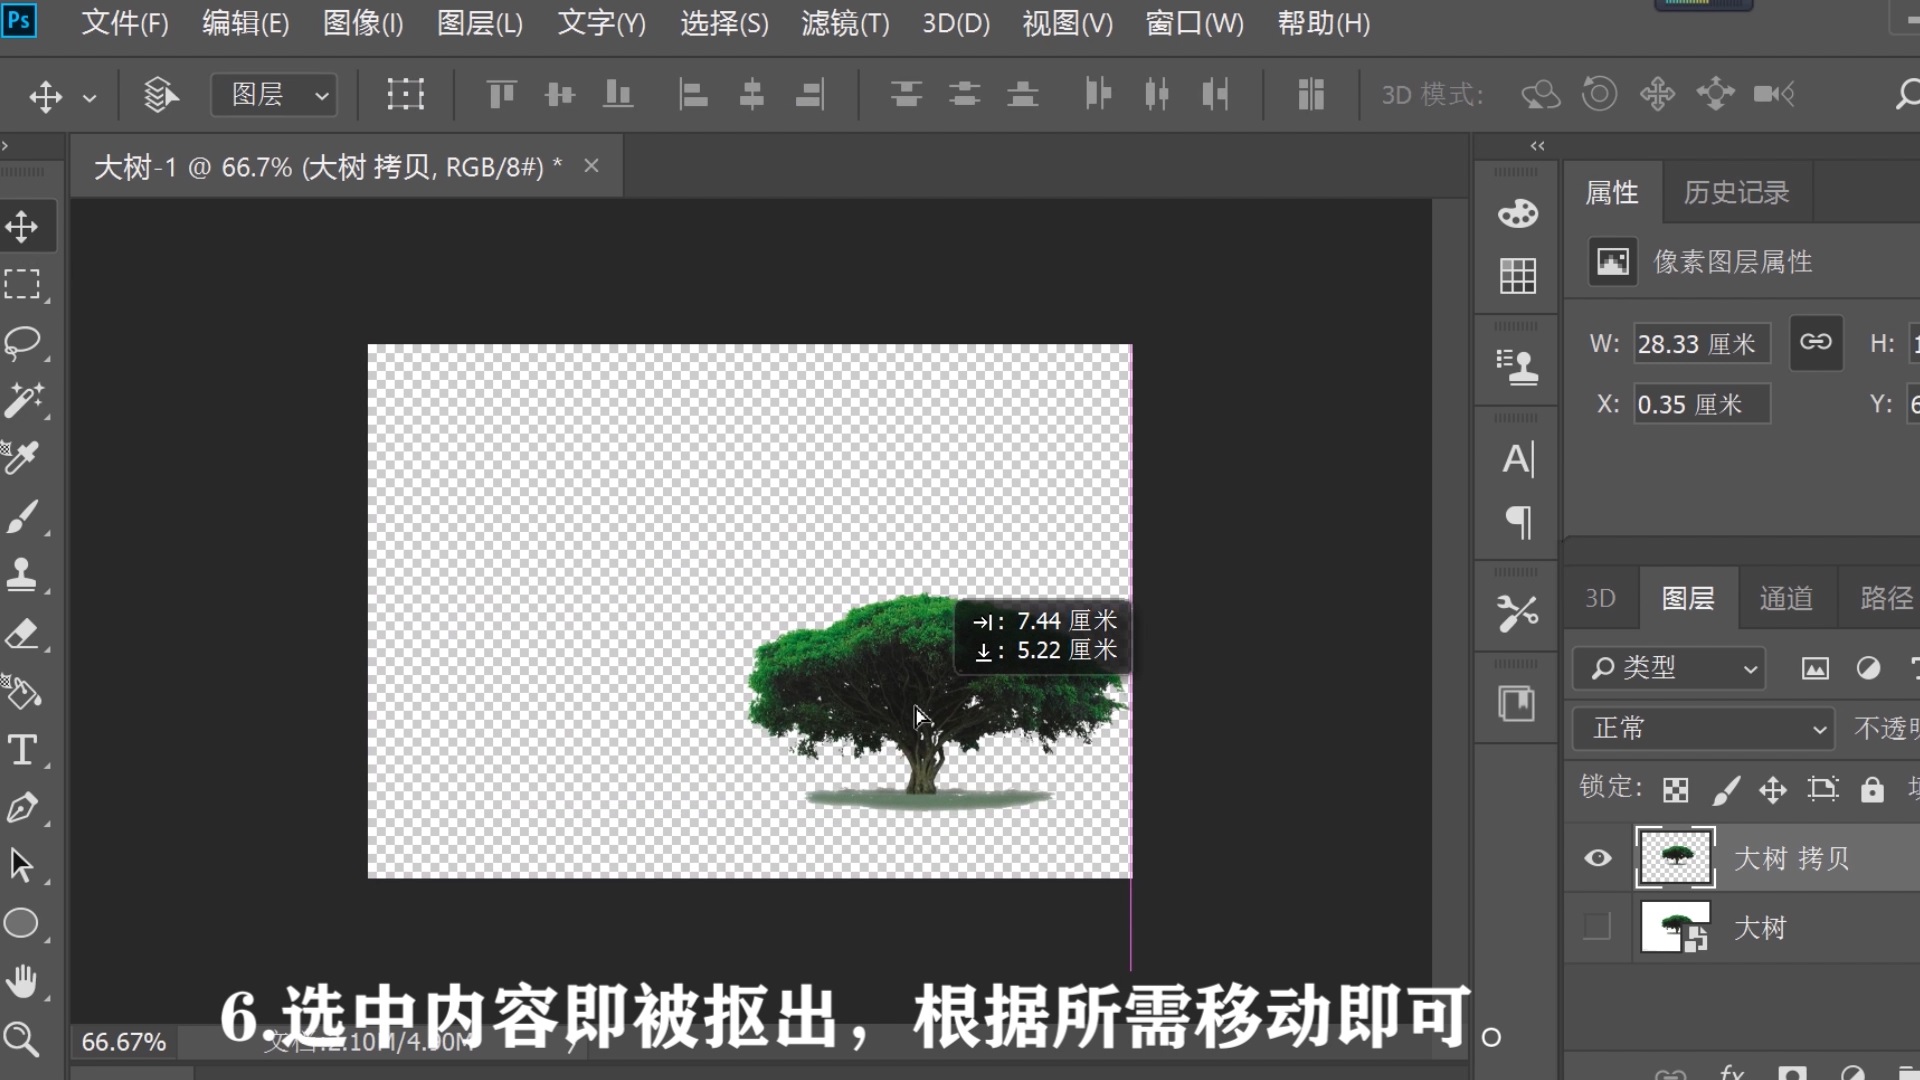This screenshot has width=1920, height=1080.
Task: Click the X position field 0.35 厘米
Action: tap(1702, 404)
